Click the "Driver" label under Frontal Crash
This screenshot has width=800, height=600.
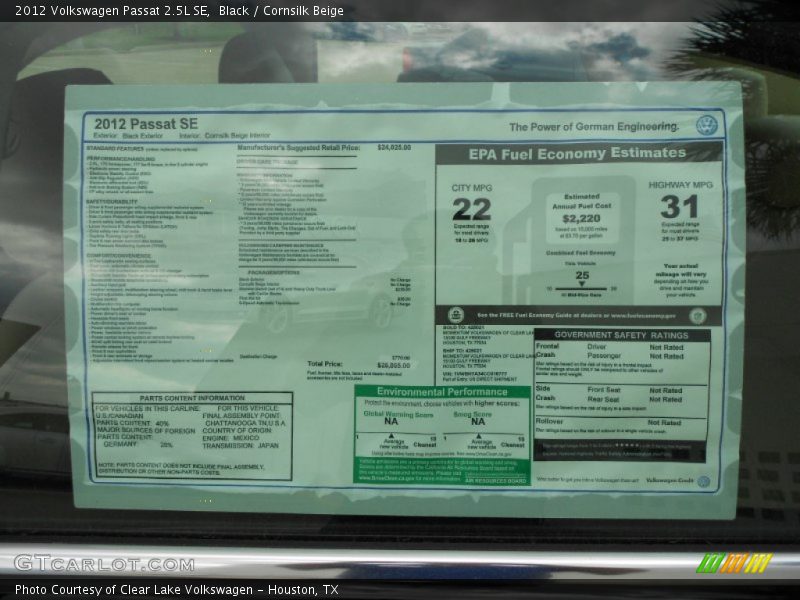coord(596,346)
